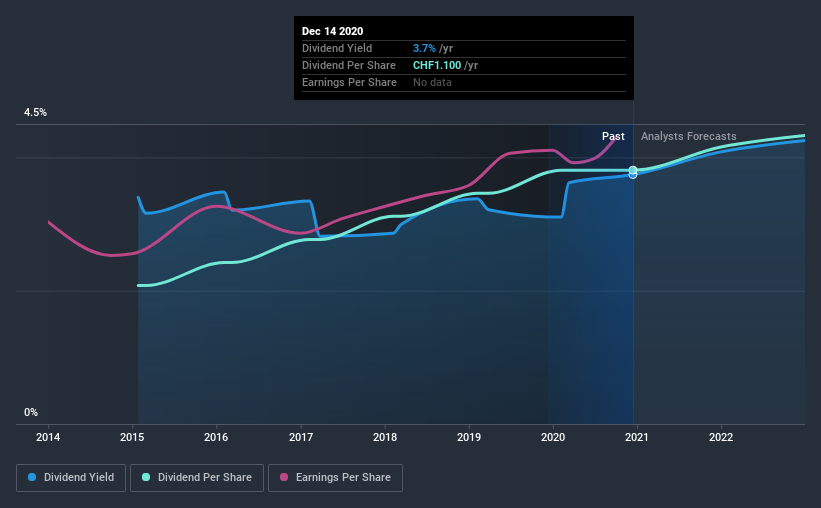The height and width of the screenshot is (508, 821).
Task: Click the 2019 x-axis label
Action: pyautogui.click(x=469, y=437)
